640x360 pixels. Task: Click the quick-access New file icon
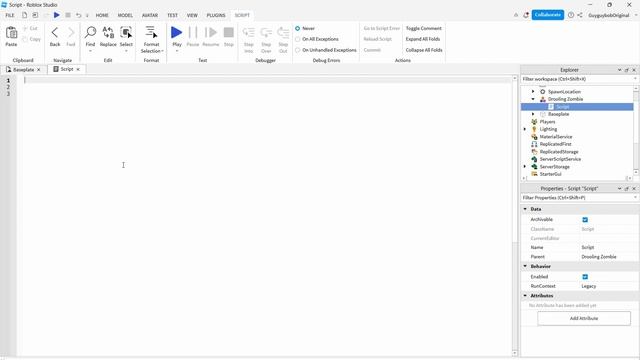(24, 15)
